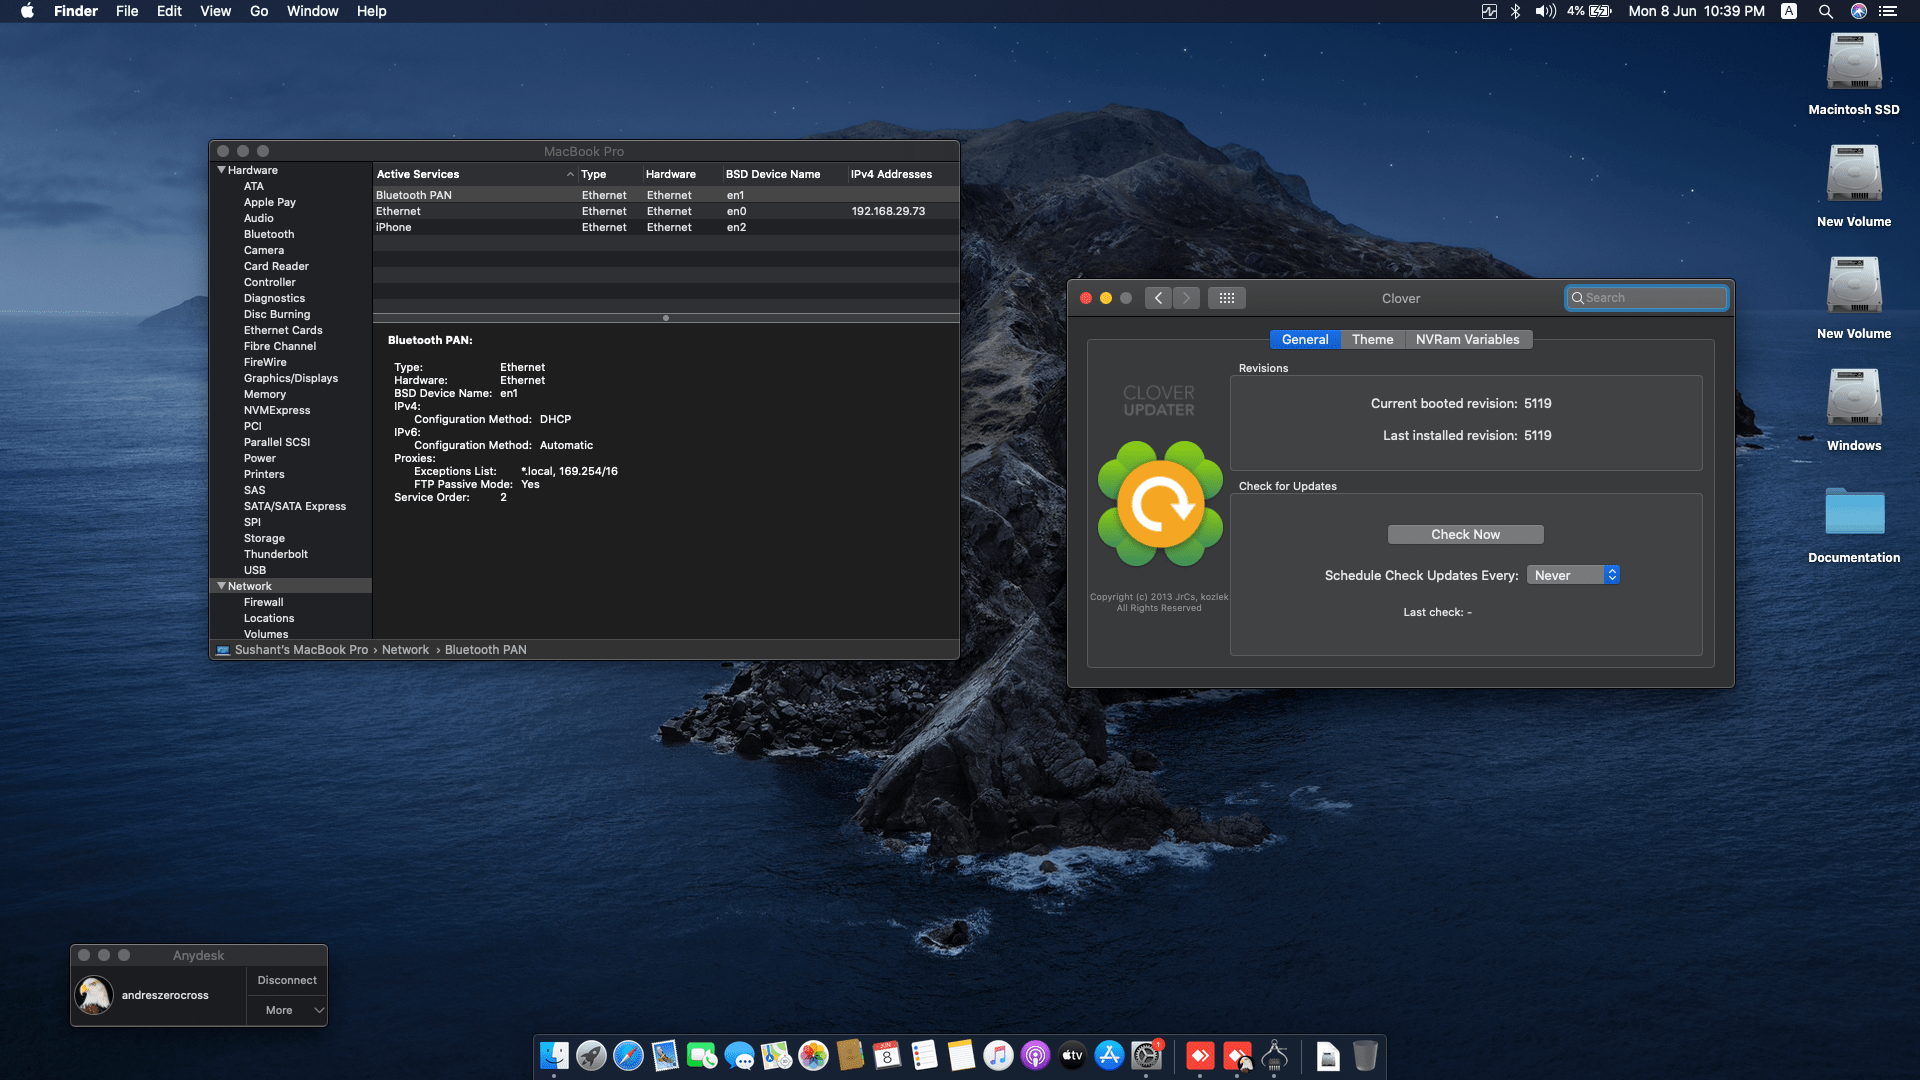Open Spotlight search in menu bar
Viewport: 1920px width, 1080px height.
coord(1825,11)
